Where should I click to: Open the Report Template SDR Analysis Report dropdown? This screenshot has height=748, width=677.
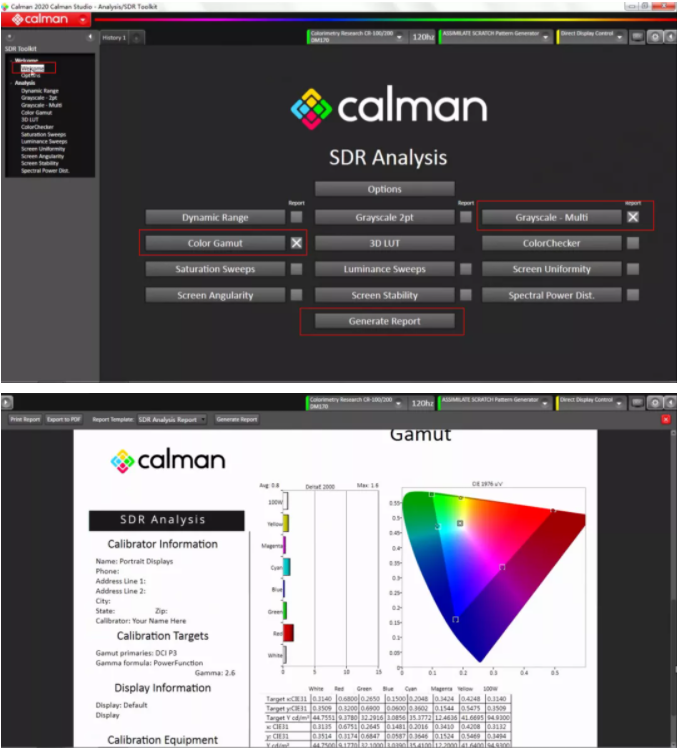tap(172, 419)
